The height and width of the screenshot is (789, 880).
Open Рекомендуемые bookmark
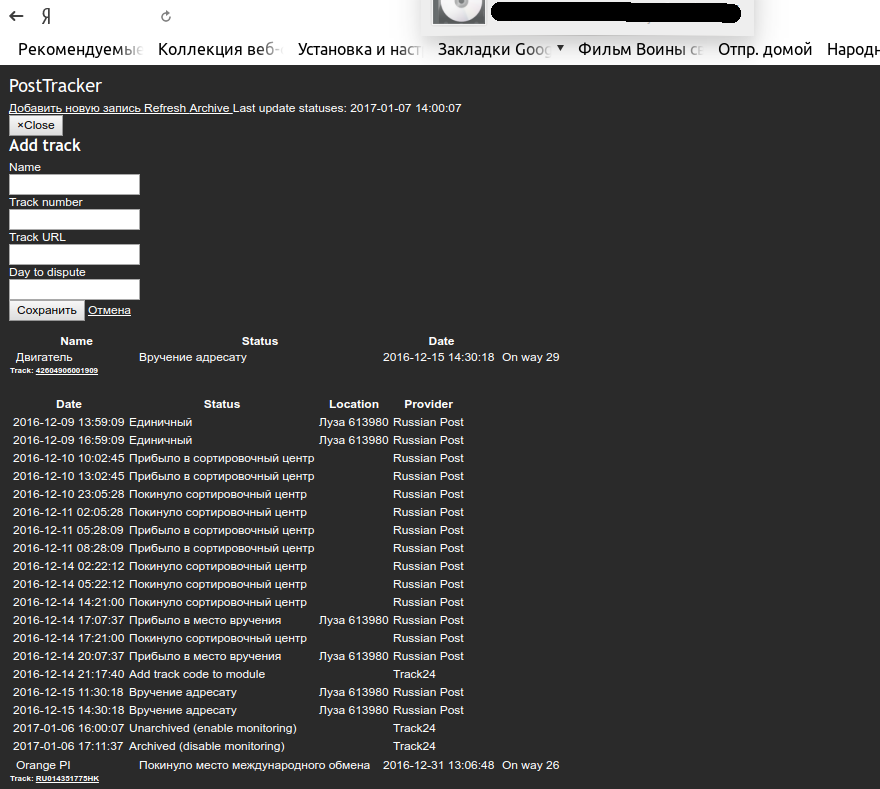80,49
